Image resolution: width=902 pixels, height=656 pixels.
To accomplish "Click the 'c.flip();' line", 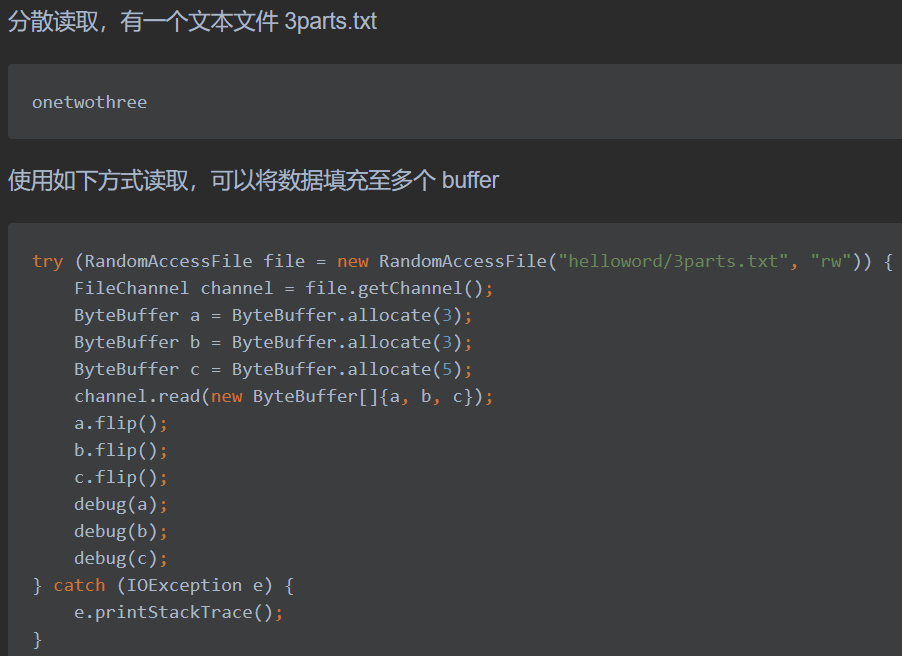I will coord(121,478).
